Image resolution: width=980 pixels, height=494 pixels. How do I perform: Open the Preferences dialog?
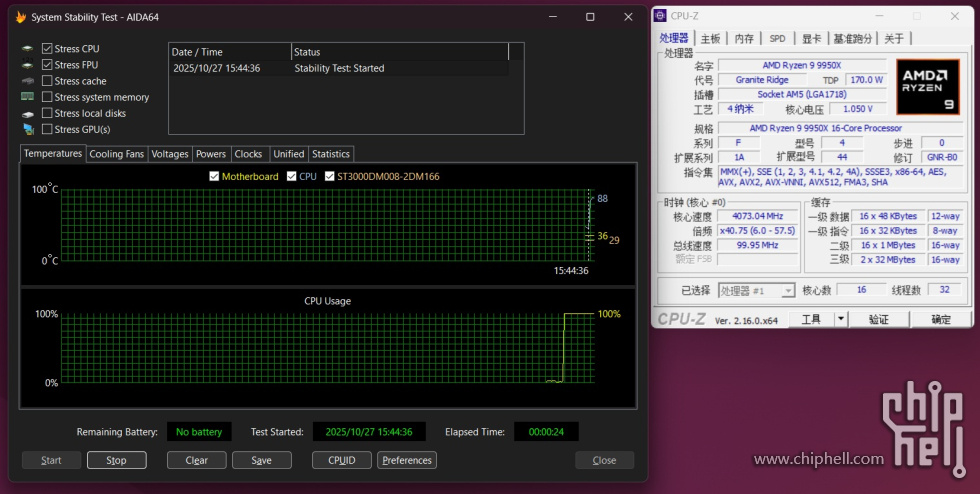coord(407,460)
